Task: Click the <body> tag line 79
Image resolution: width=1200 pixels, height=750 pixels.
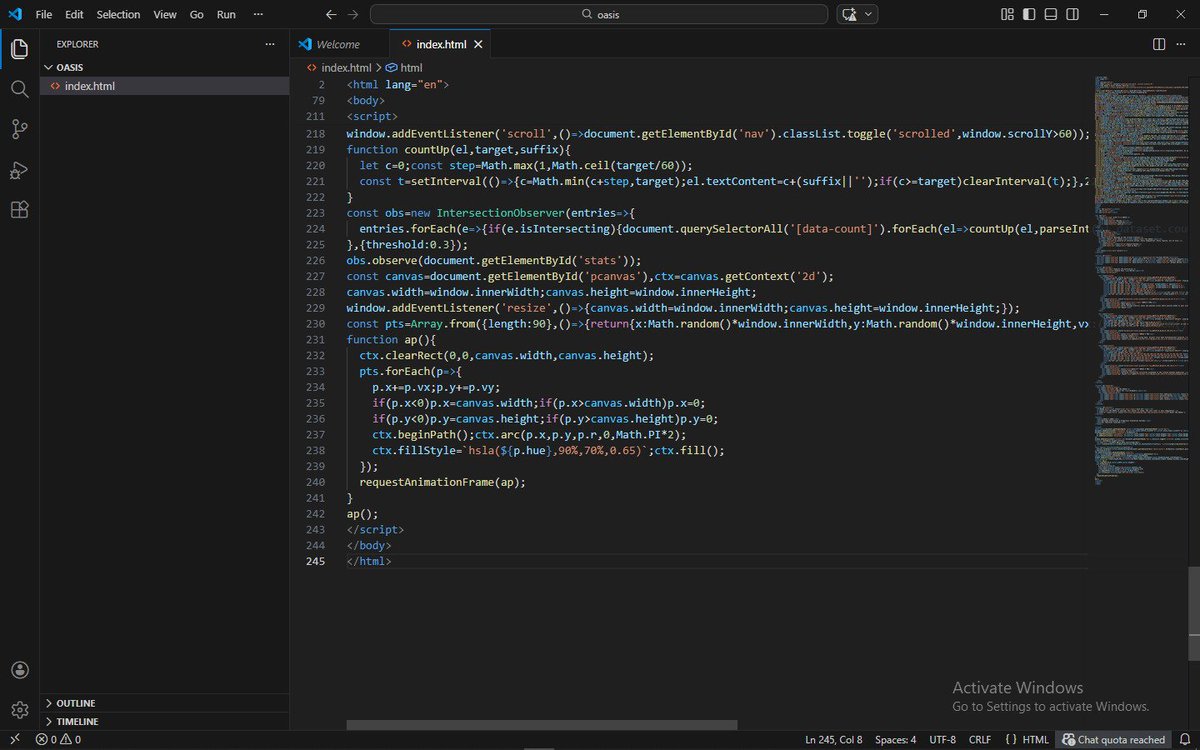Action: [x=366, y=101]
